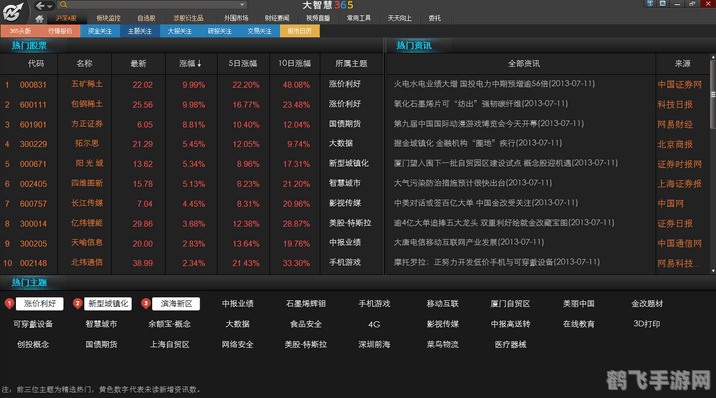Click the 5日涨幅 column header
716x398 pixels.
[x=242, y=63]
